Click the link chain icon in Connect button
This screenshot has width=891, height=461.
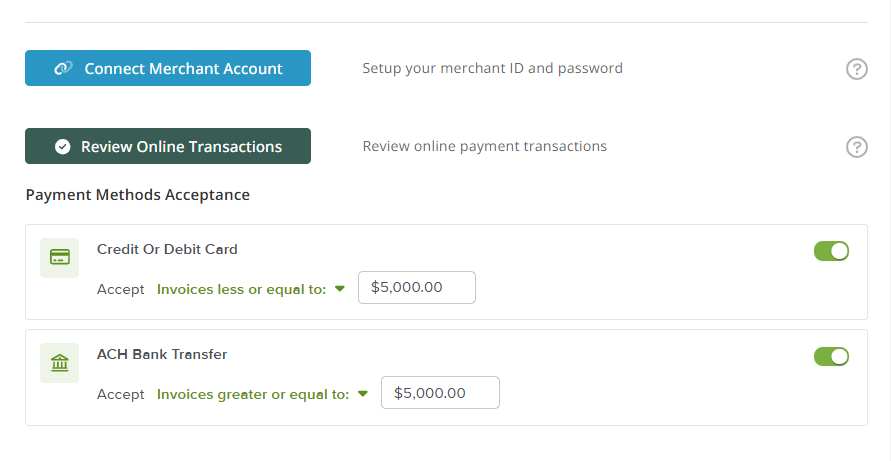coord(63,68)
